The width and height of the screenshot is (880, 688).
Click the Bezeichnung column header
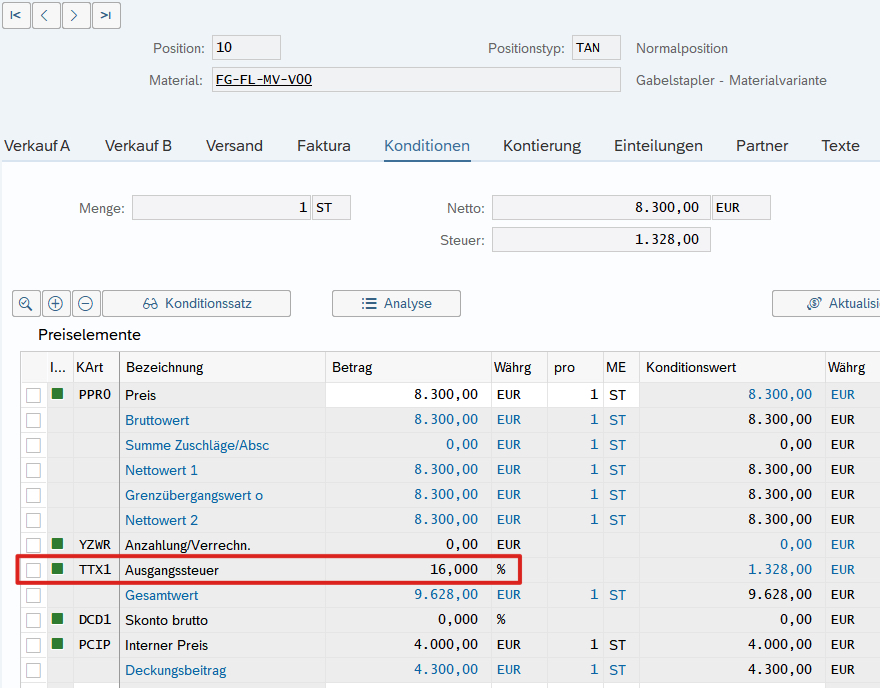point(222,368)
